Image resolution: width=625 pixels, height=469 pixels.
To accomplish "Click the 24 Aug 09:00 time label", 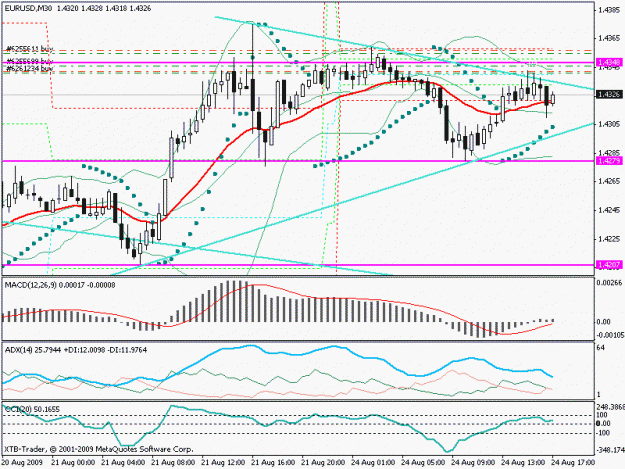I will tap(473, 463).
